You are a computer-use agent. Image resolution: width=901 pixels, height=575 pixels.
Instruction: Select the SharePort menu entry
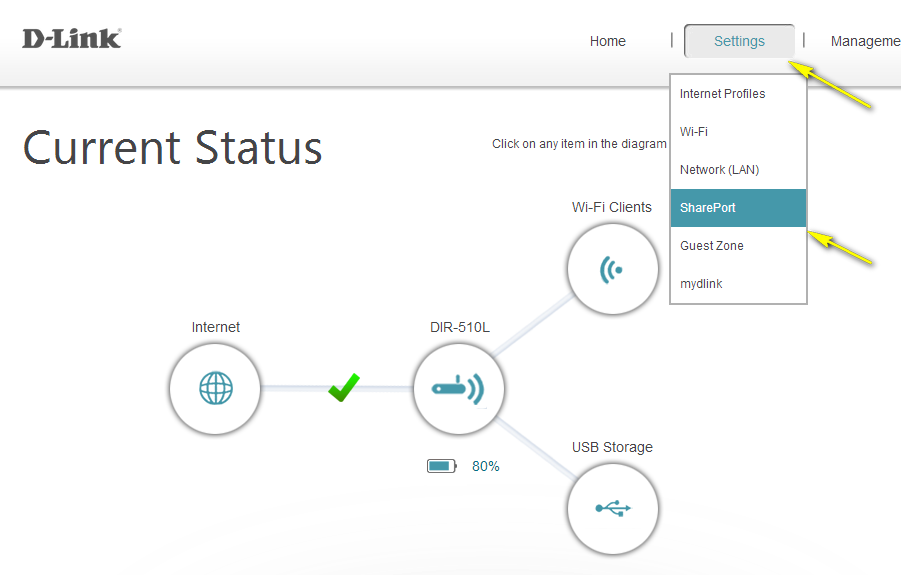point(708,208)
